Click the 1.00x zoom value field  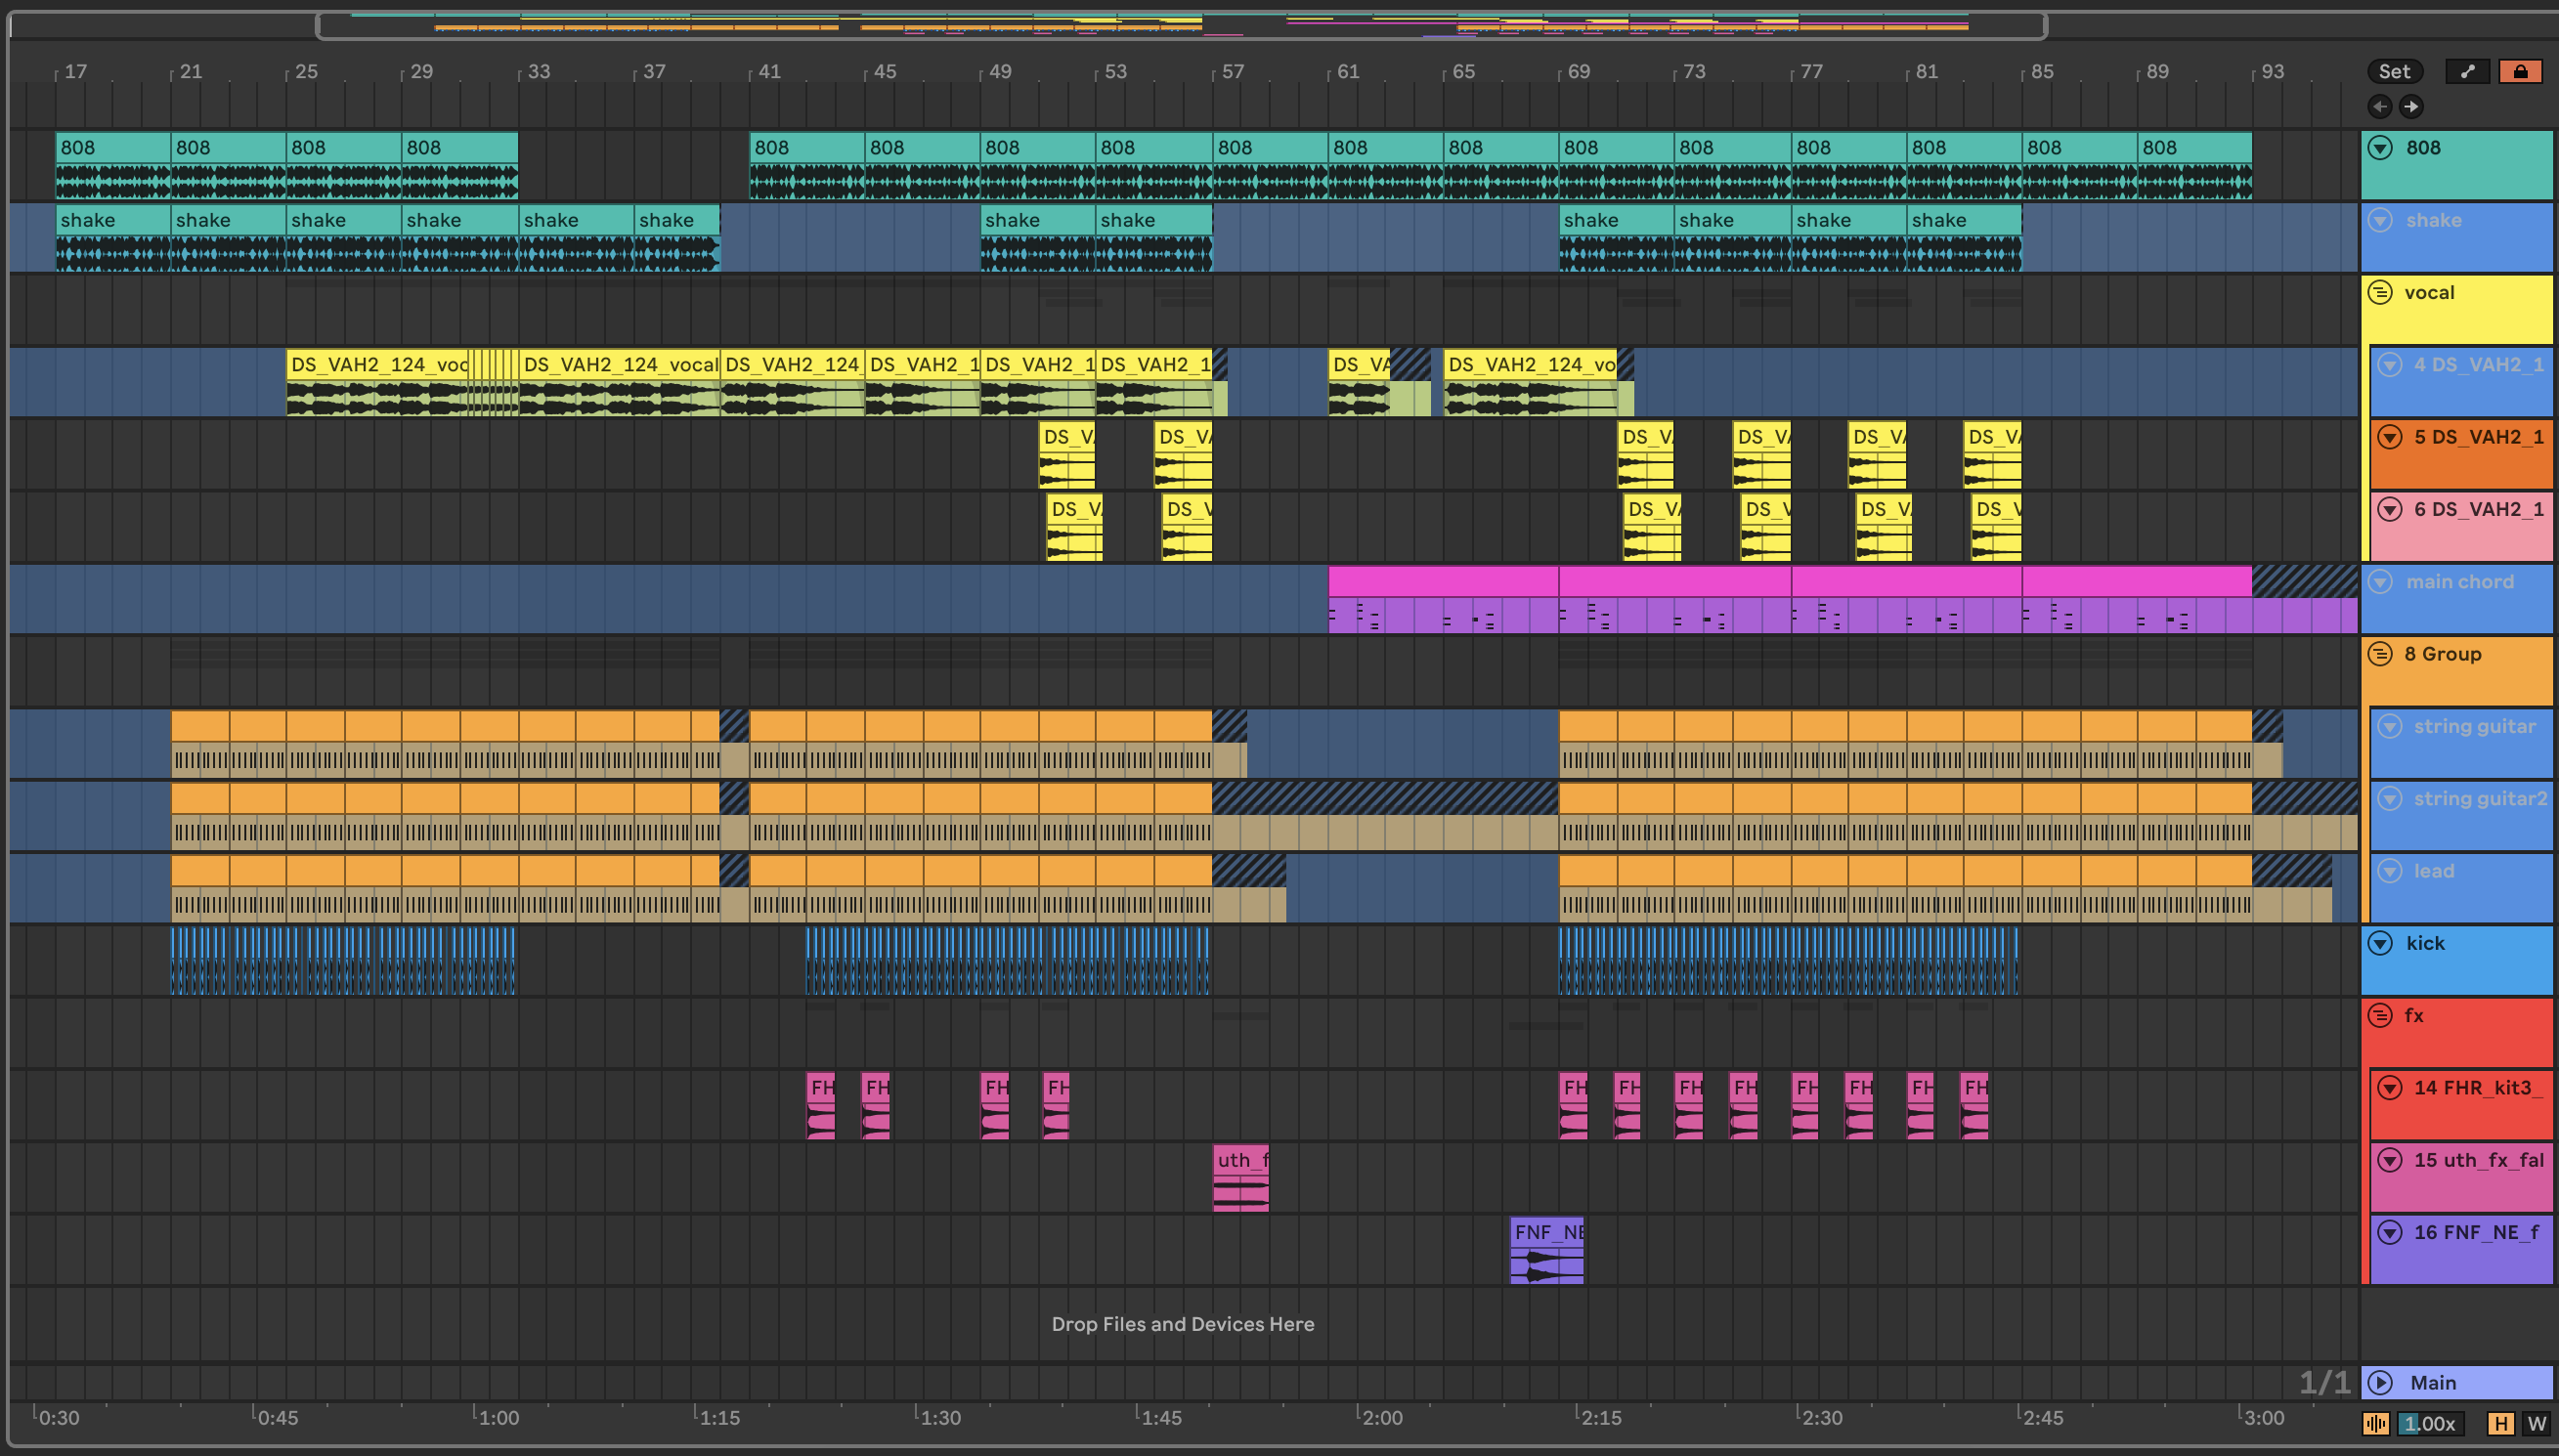(x=2430, y=1423)
